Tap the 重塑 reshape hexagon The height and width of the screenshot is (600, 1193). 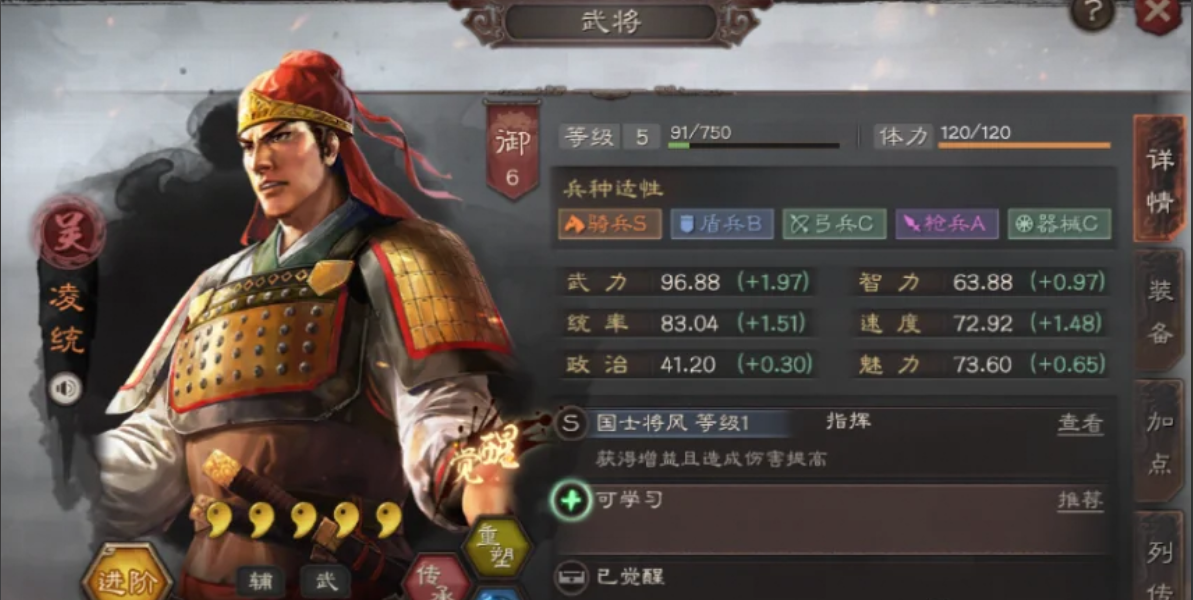coord(498,548)
